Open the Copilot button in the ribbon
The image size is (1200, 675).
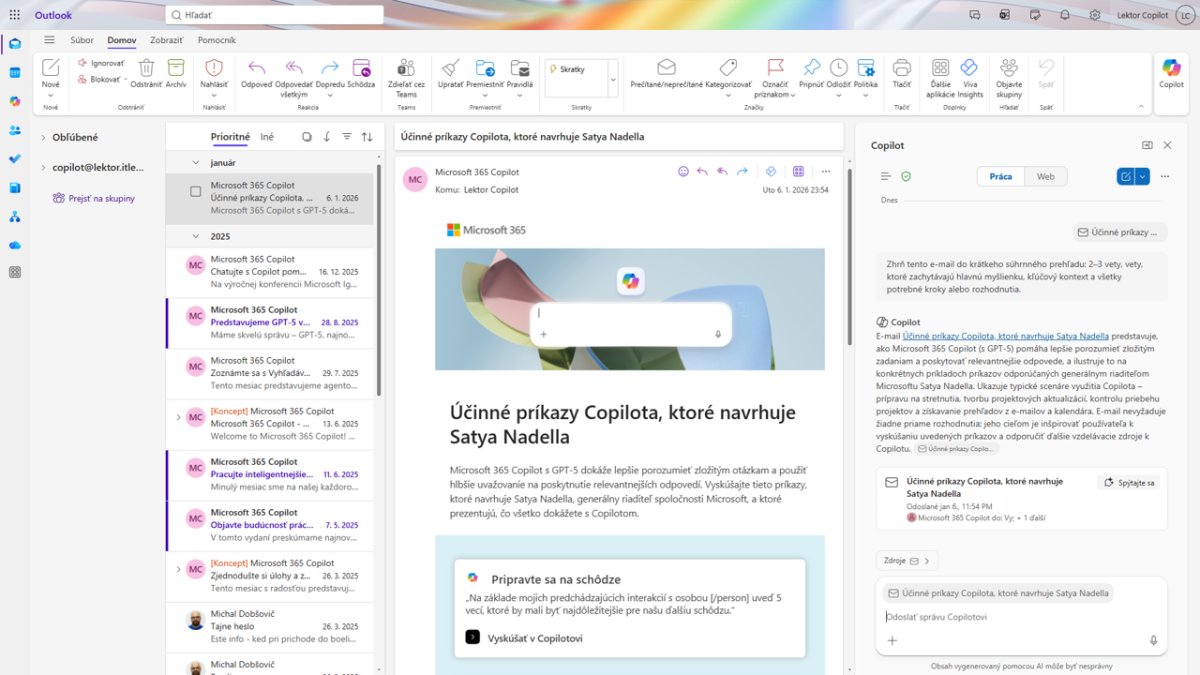click(x=1171, y=69)
